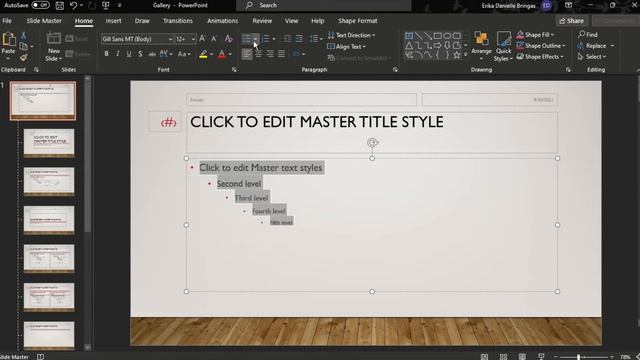Decrease font size with smaller A icon
Viewport: 640px width, 360px height.
[x=214, y=39]
